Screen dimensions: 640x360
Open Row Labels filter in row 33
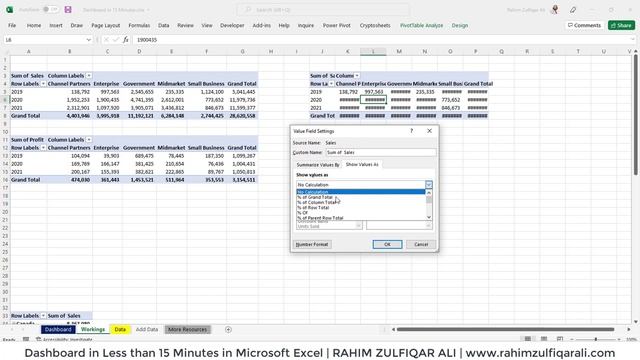43,316
